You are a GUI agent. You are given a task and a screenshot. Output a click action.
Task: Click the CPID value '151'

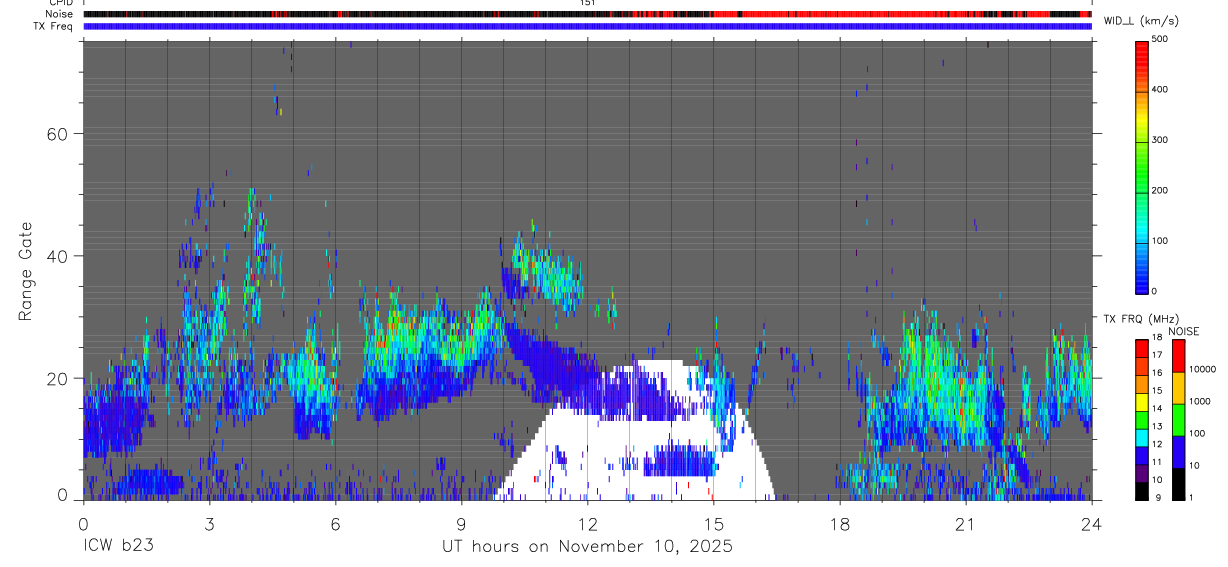pyautogui.click(x=587, y=3)
